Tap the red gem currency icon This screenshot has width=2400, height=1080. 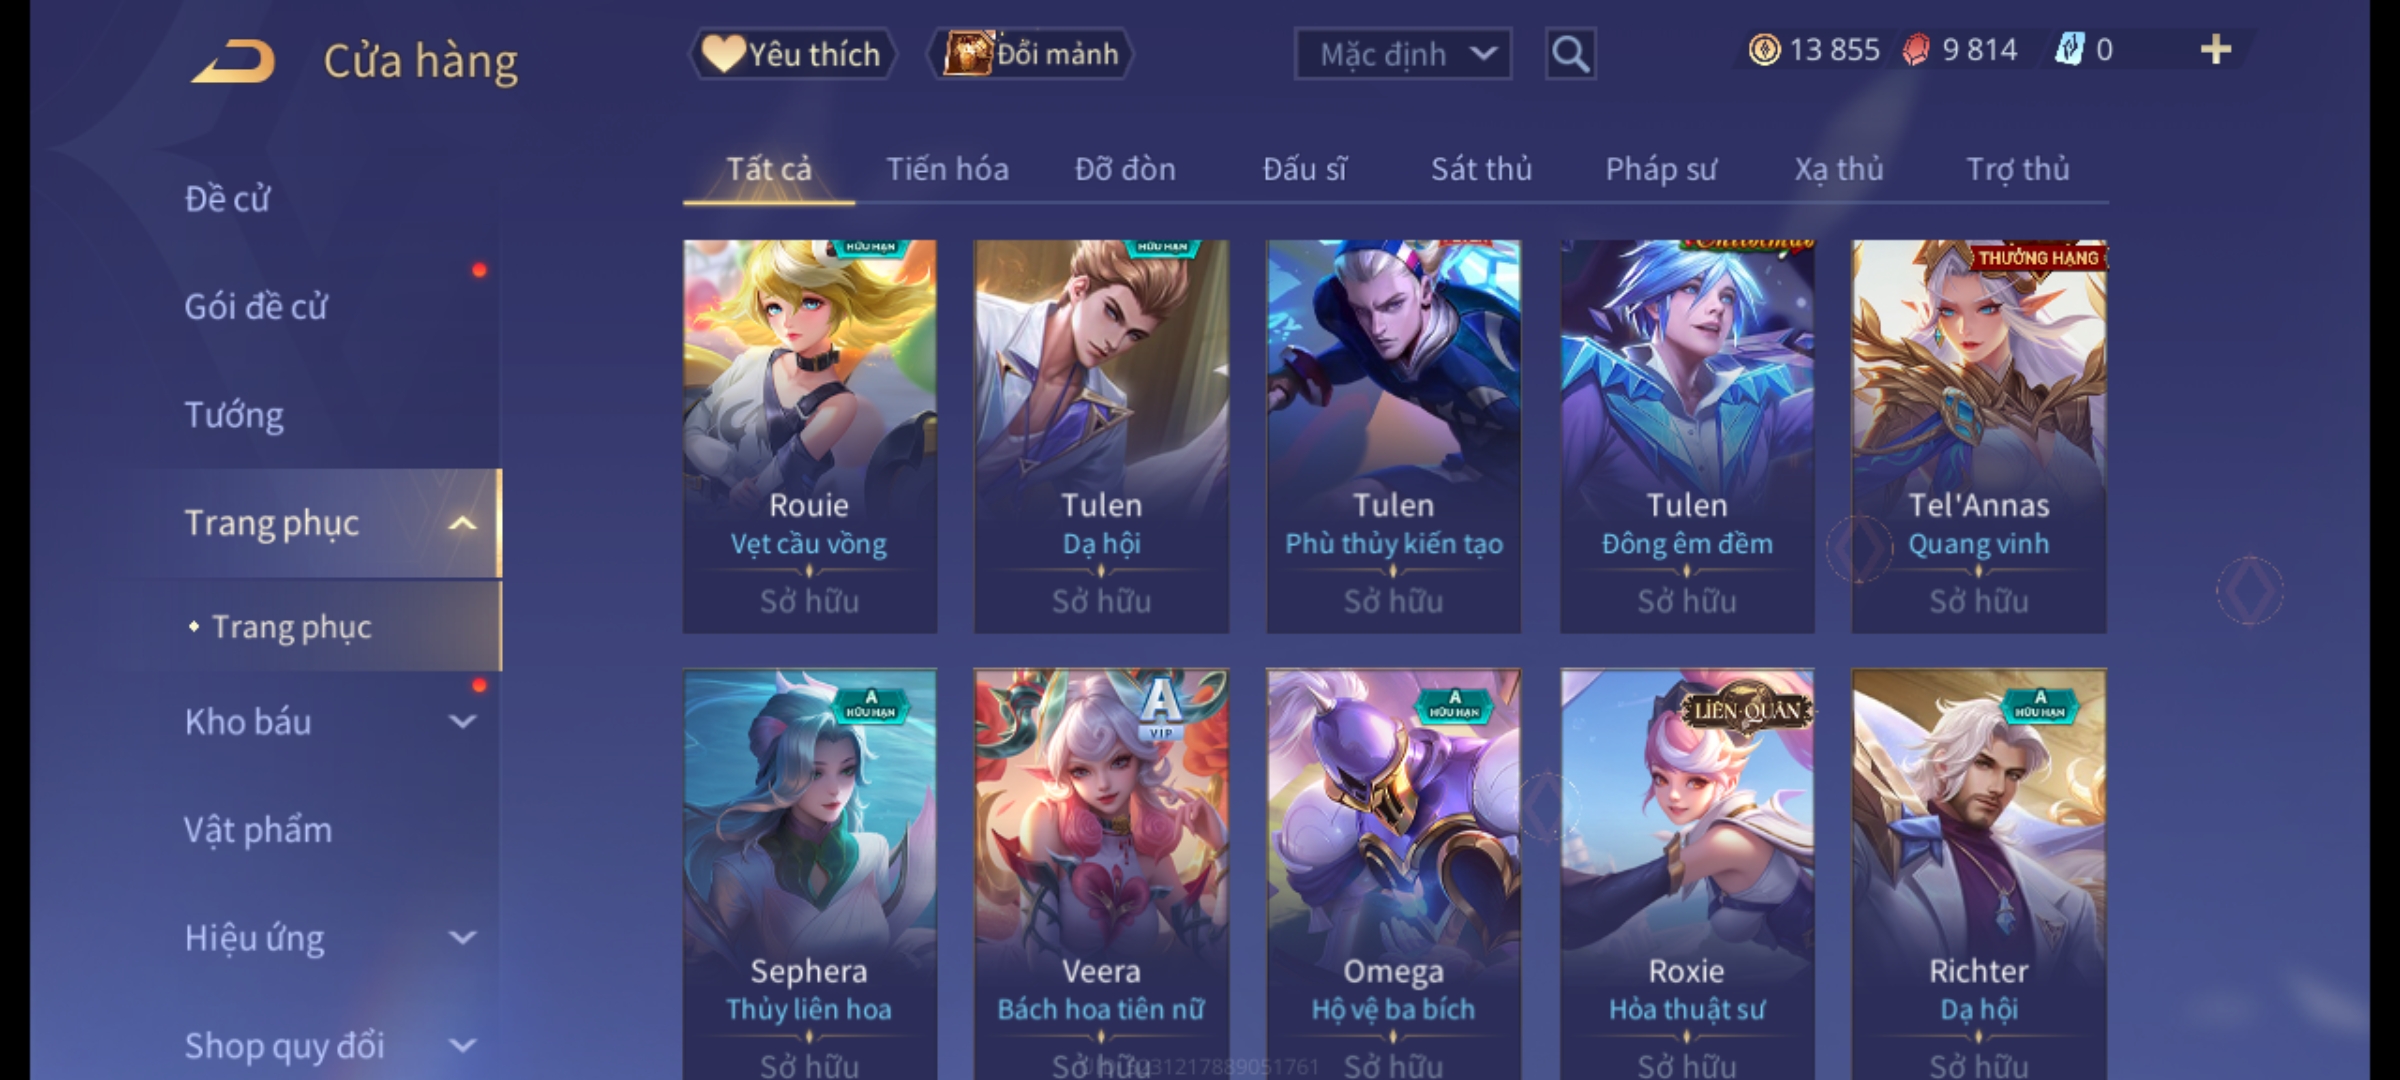tap(1916, 50)
